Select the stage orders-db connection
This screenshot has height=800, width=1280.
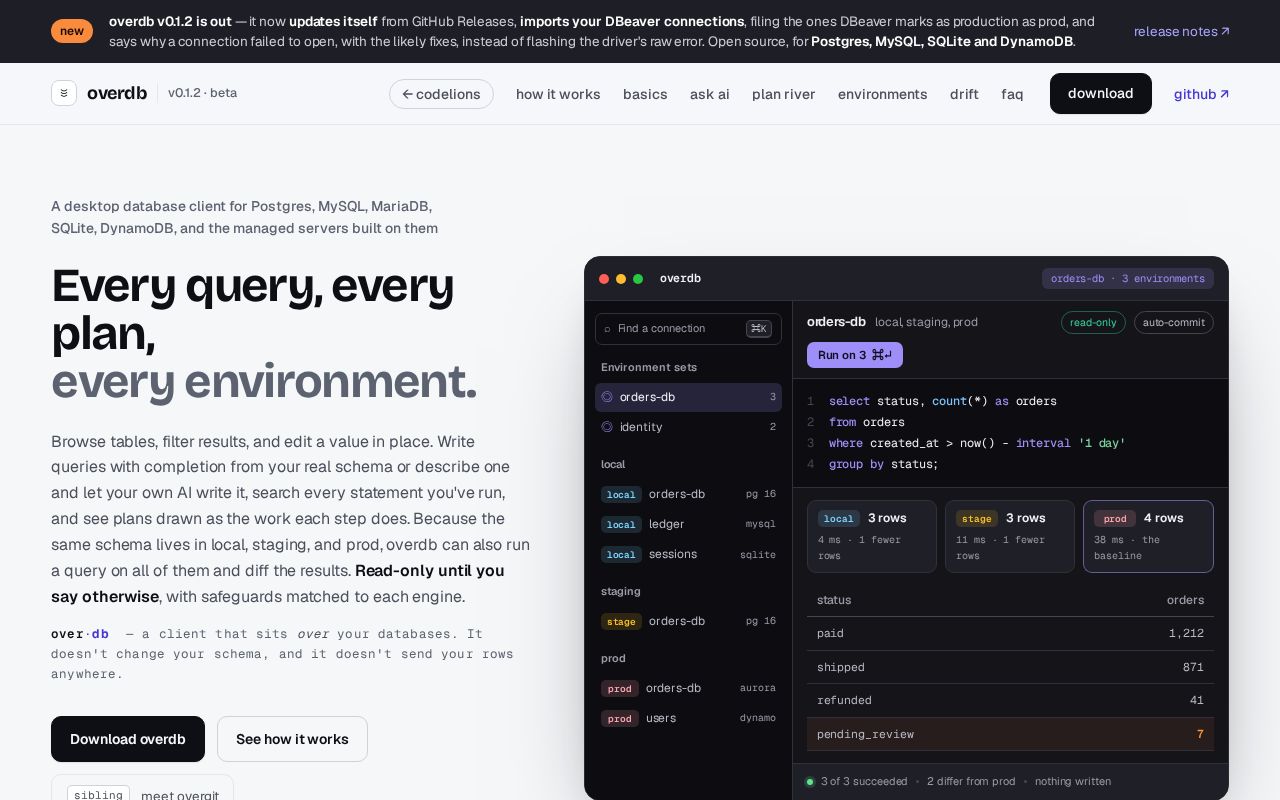688,621
